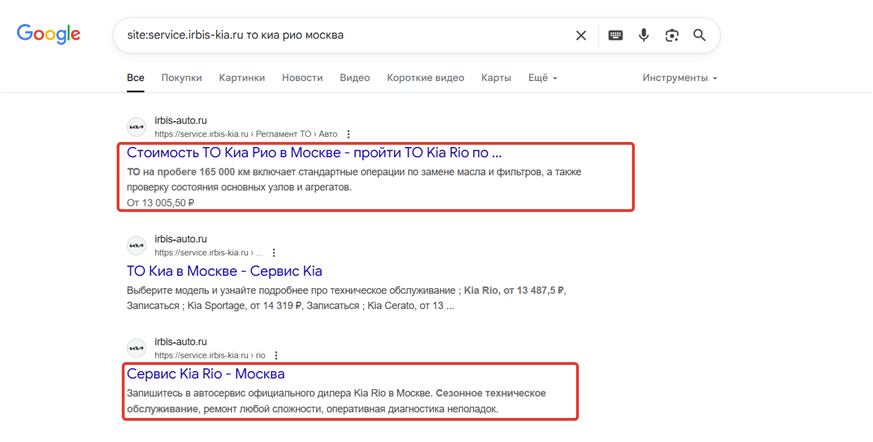873x442 pixels.
Task: Click Kia favicon of first result
Action: tap(136, 126)
